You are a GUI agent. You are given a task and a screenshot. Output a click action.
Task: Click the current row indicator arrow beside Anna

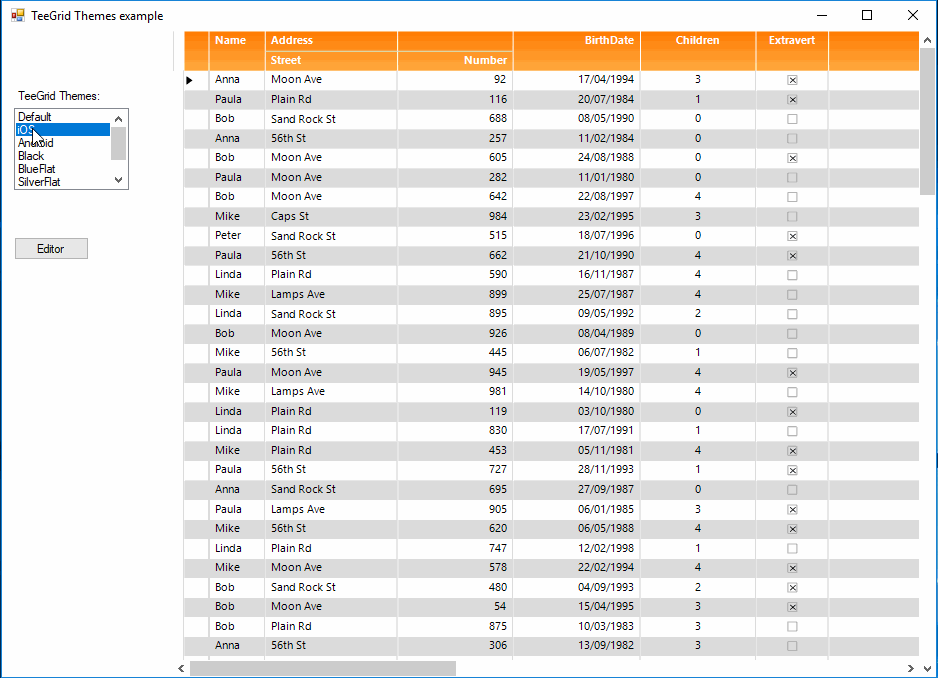click(x=189, y=79)
